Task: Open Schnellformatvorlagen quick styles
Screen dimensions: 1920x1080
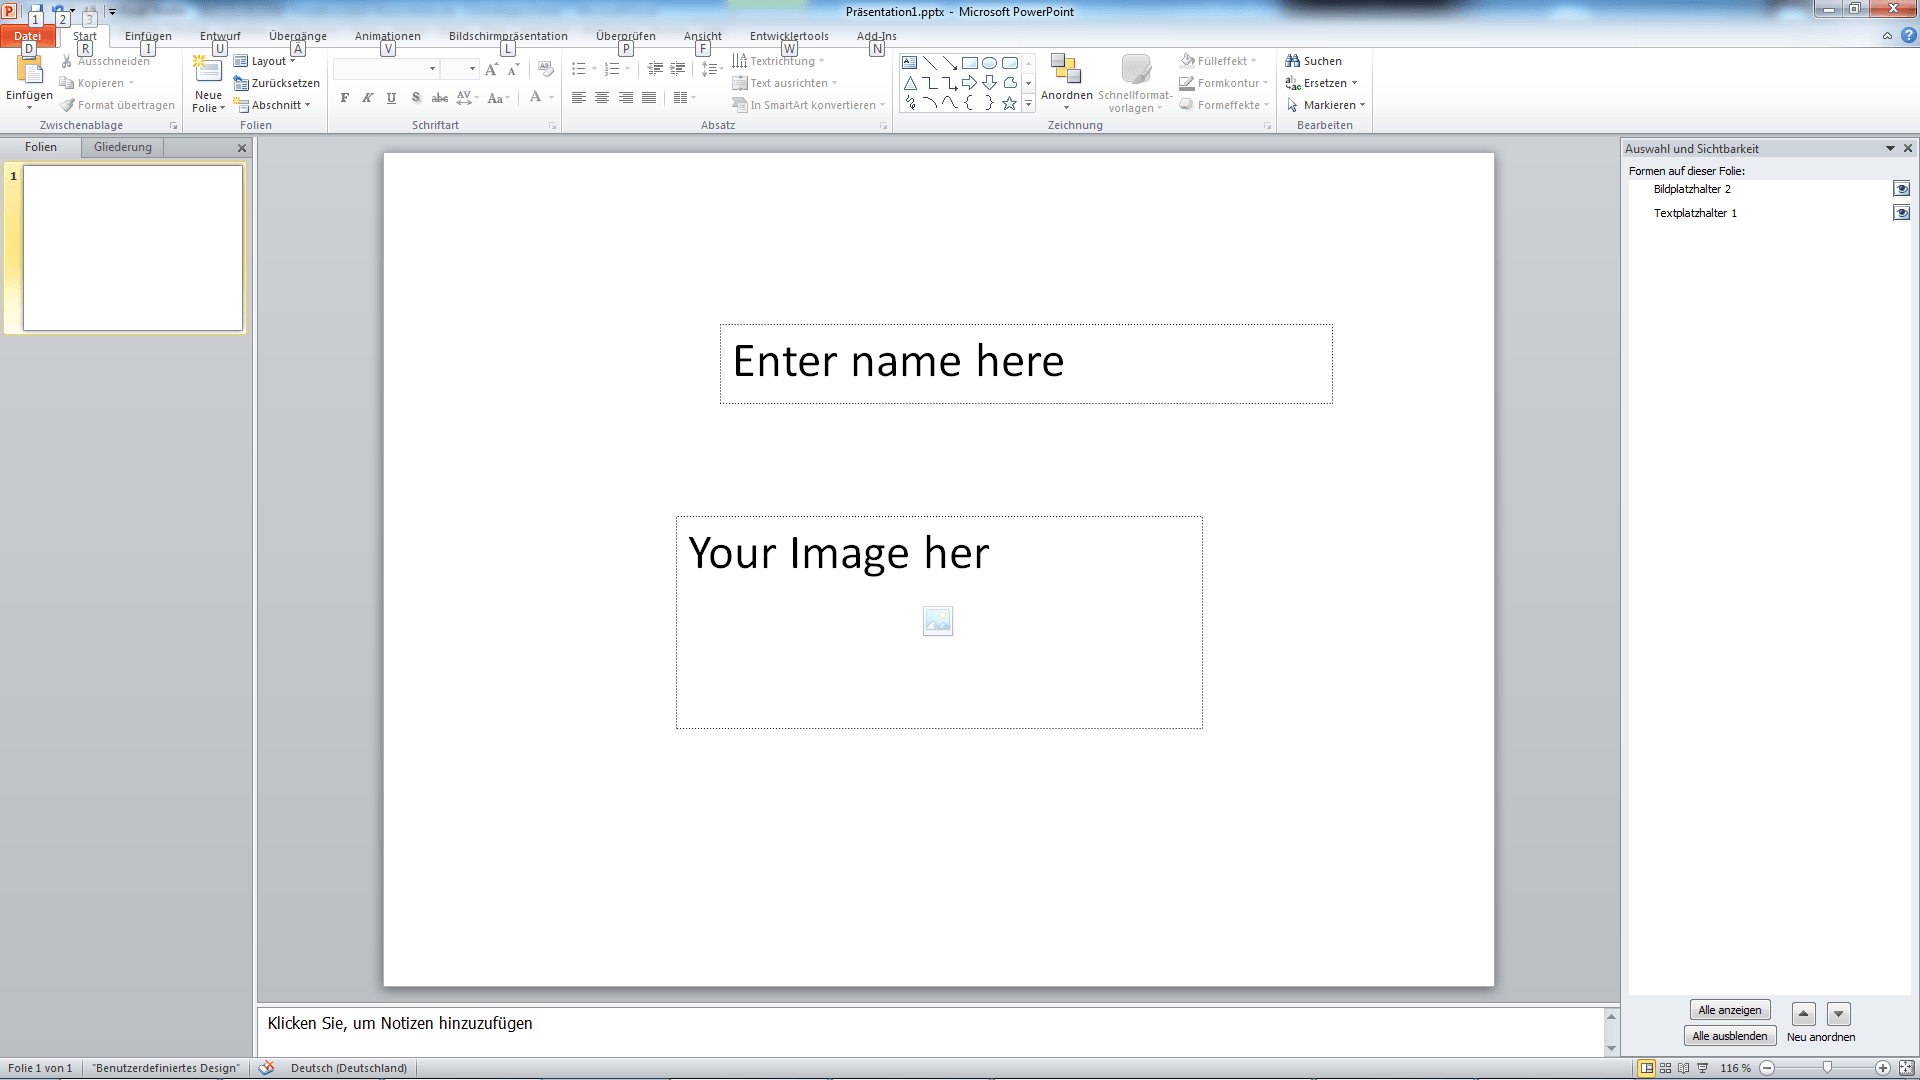Action: pos(1135,83)
